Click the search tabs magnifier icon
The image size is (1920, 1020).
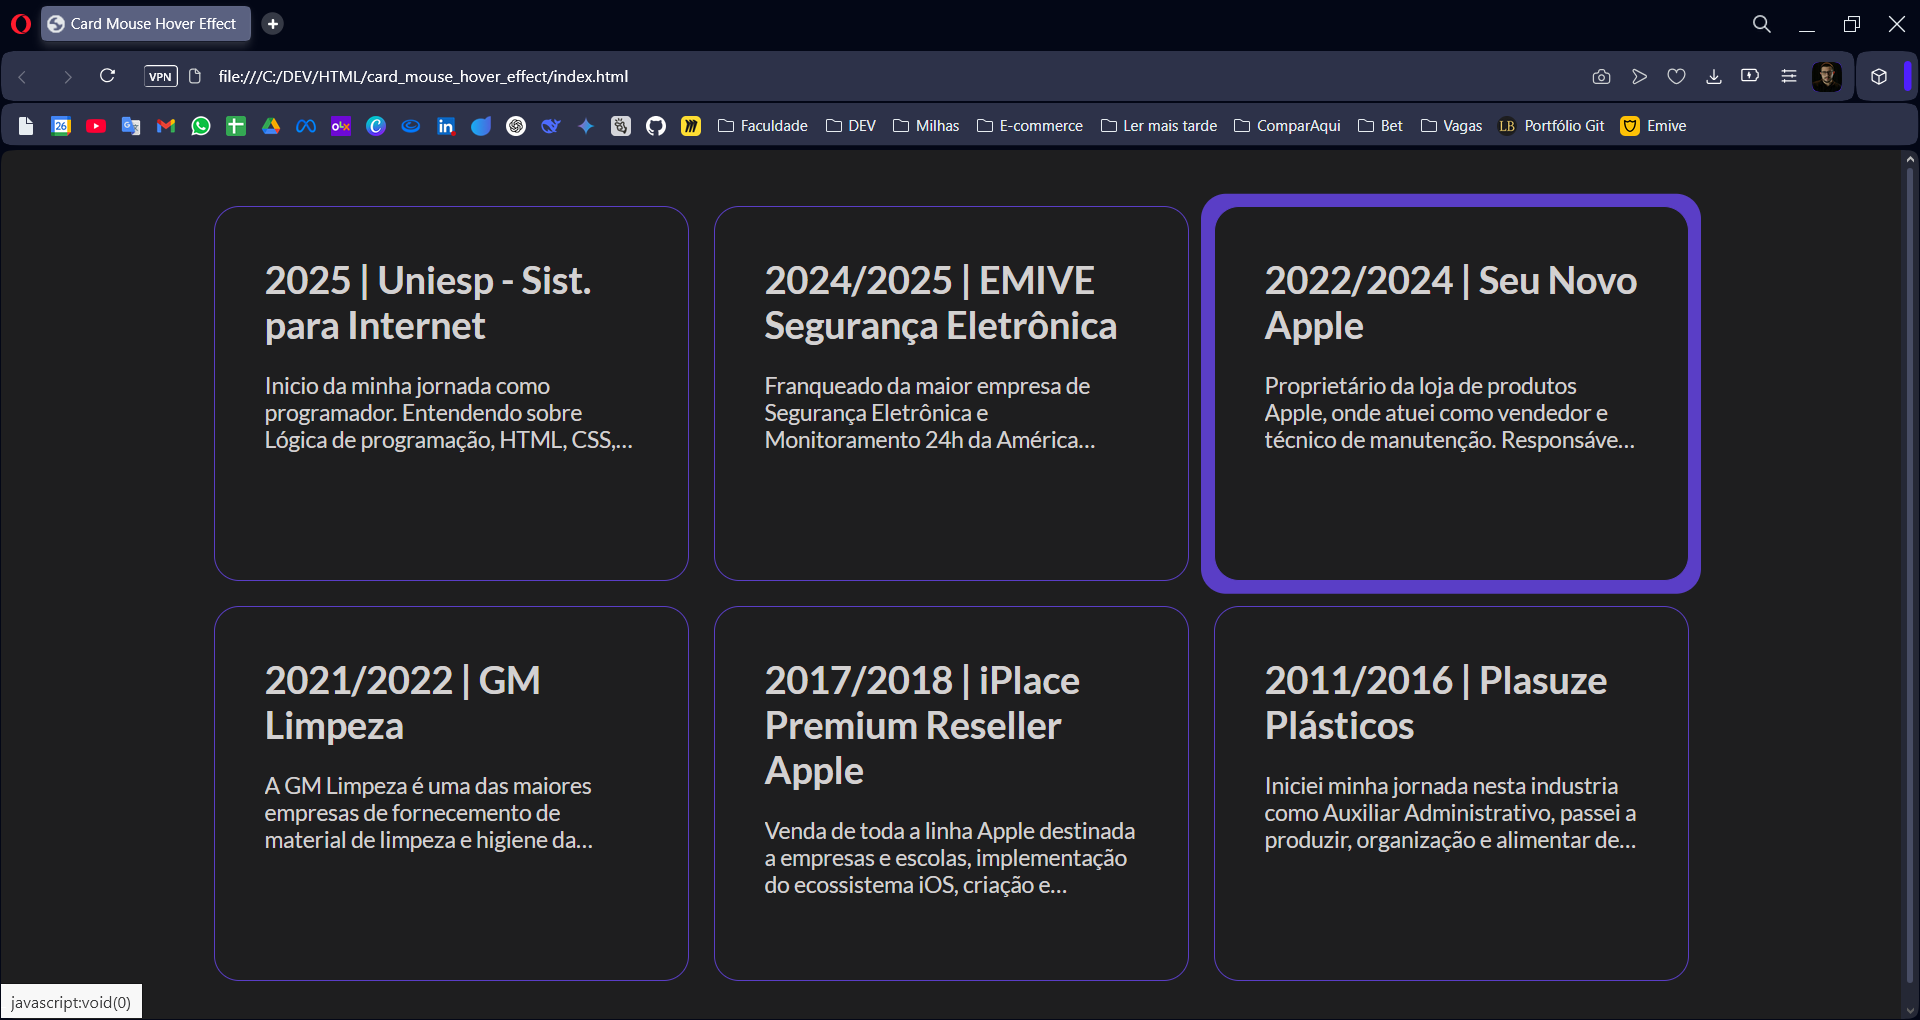[1762, 24]
